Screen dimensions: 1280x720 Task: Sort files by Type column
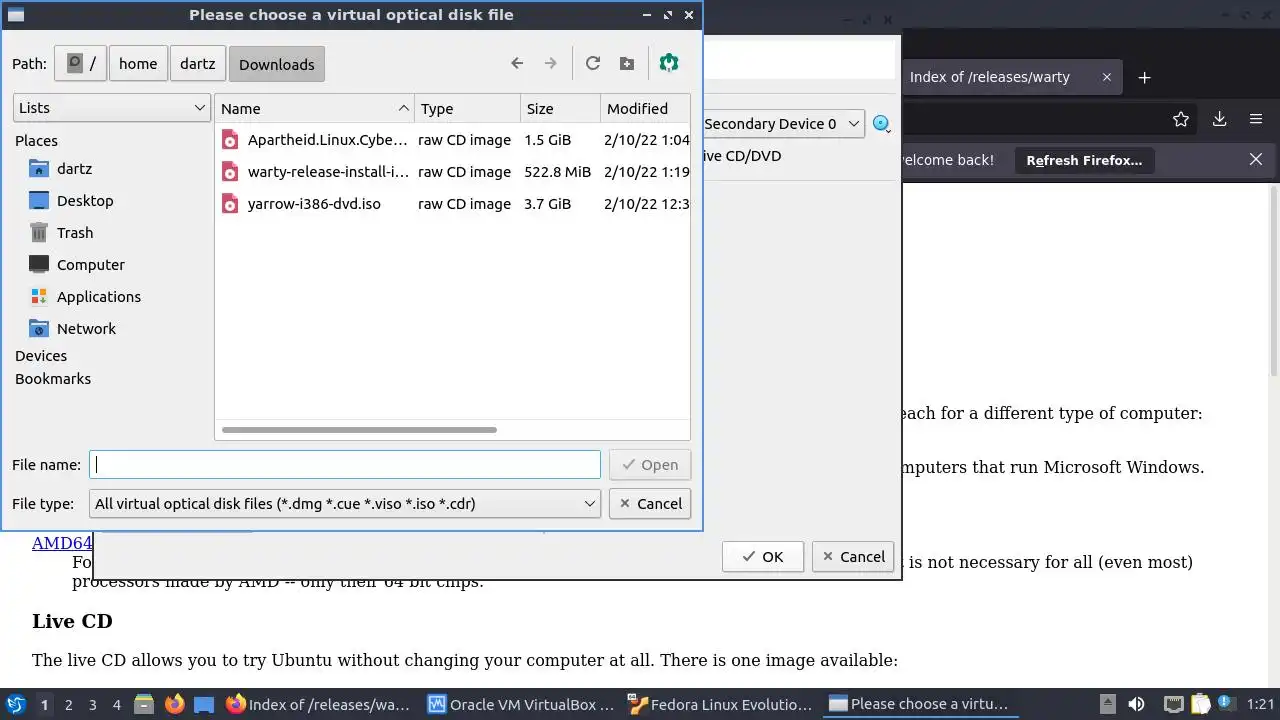(x=467, y=108)
